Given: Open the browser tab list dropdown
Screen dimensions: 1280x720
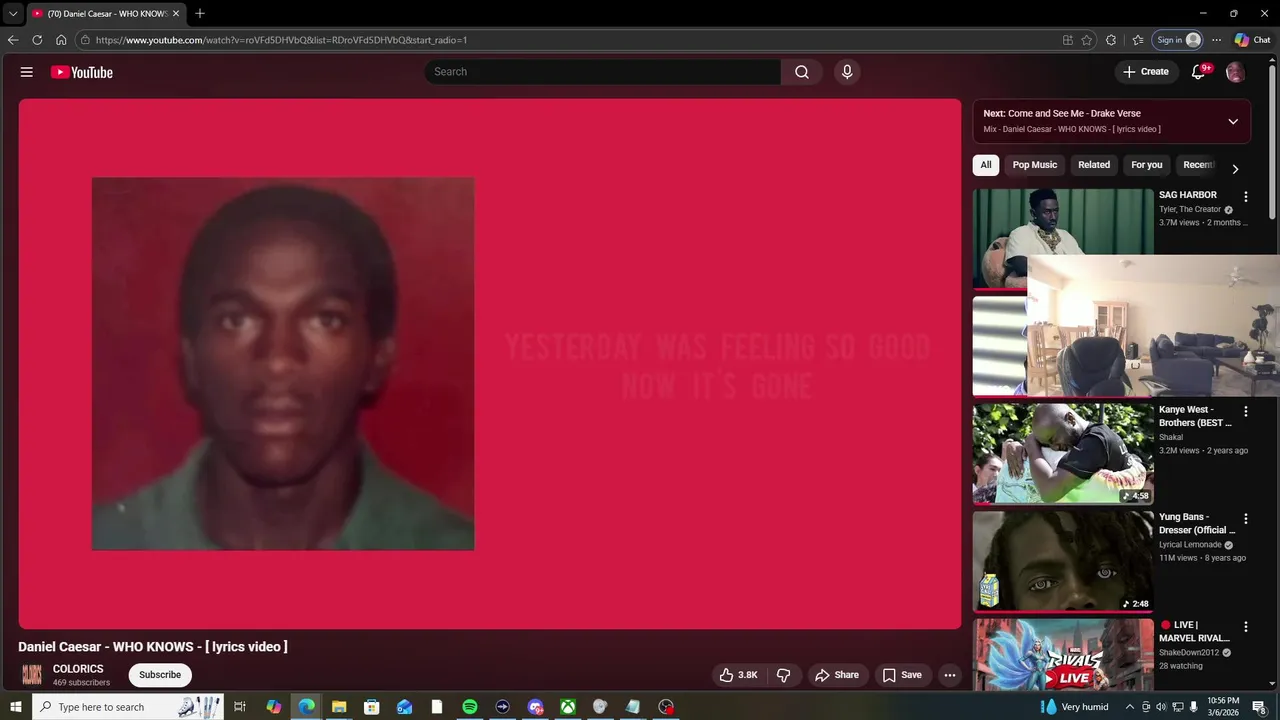Looking at the screenshot, I should (13, 13).
